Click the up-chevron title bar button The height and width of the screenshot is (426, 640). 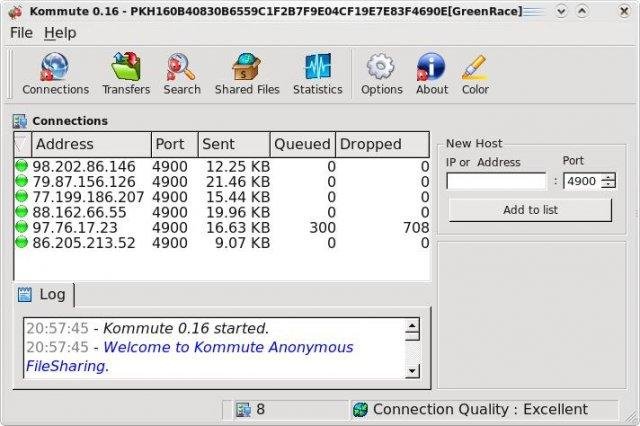[582, 11]
